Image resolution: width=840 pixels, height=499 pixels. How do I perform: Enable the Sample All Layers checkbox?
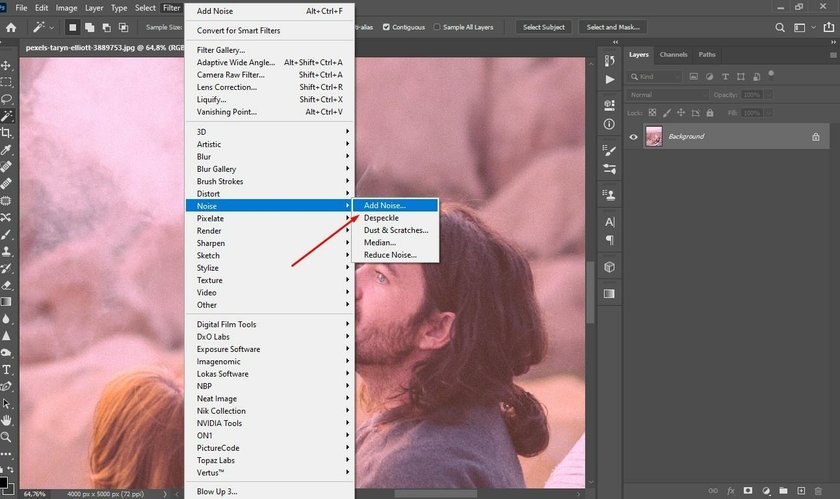point(437,27)
